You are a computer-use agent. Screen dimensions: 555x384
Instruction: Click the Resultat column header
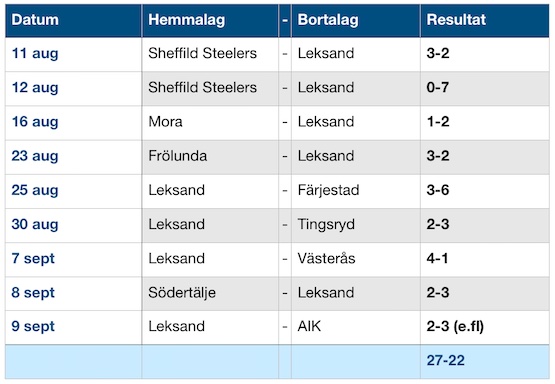(456, 20)
